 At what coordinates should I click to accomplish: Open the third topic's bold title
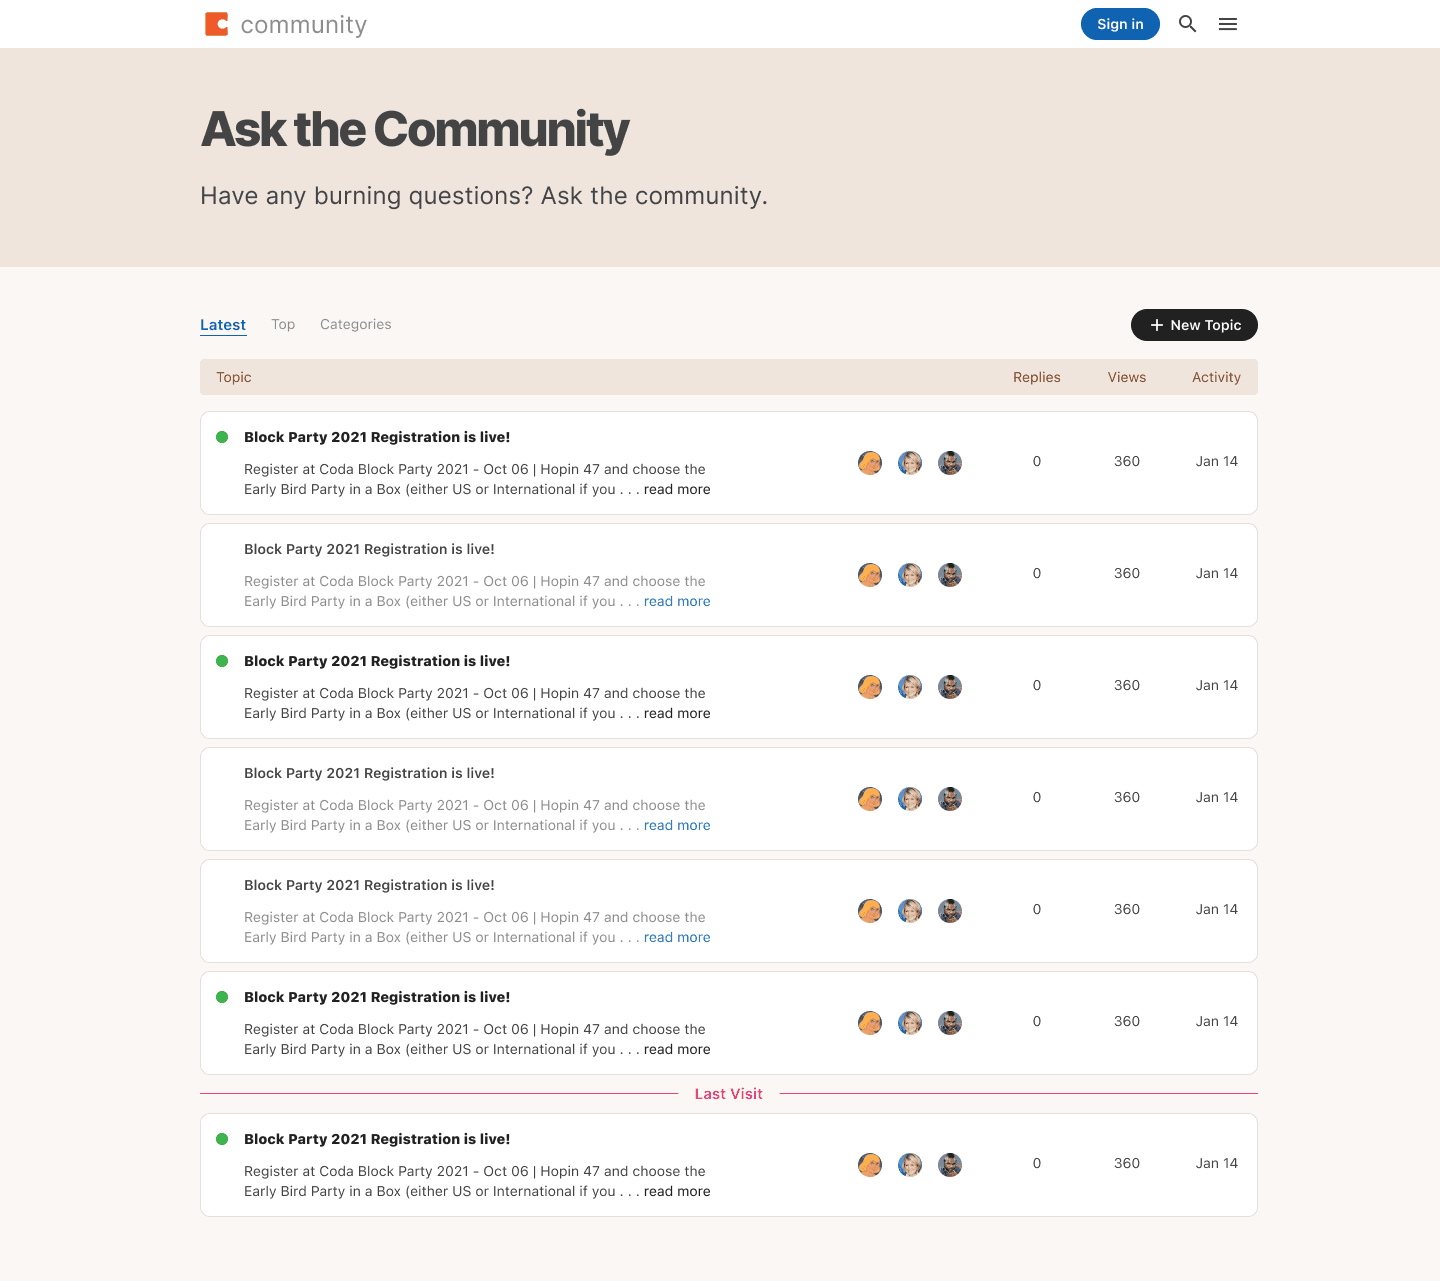[x=377, y=661]
